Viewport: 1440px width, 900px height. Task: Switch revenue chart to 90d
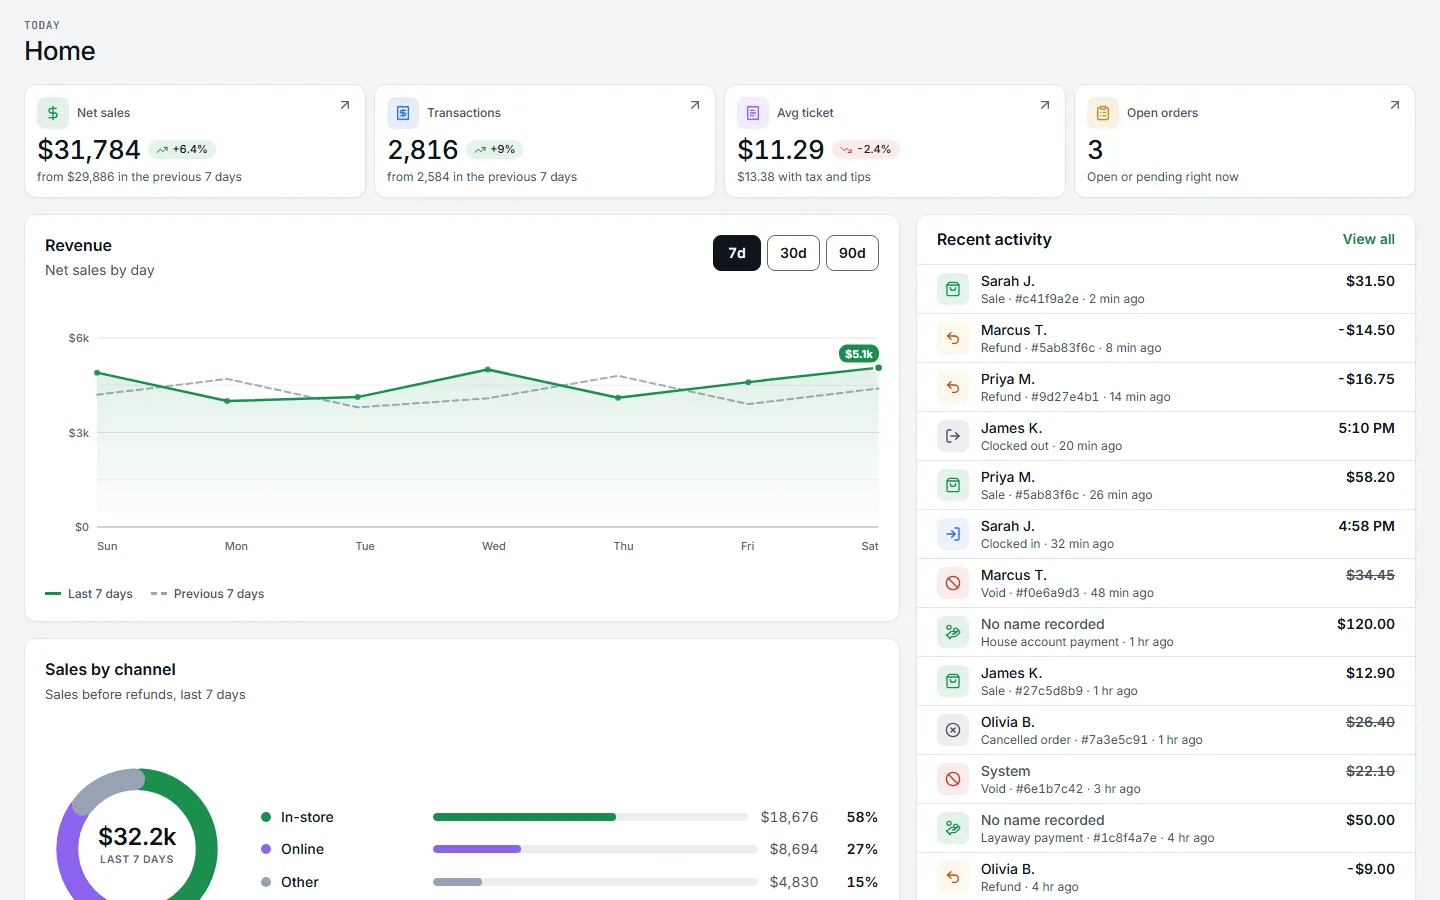(x=852, y=253)
